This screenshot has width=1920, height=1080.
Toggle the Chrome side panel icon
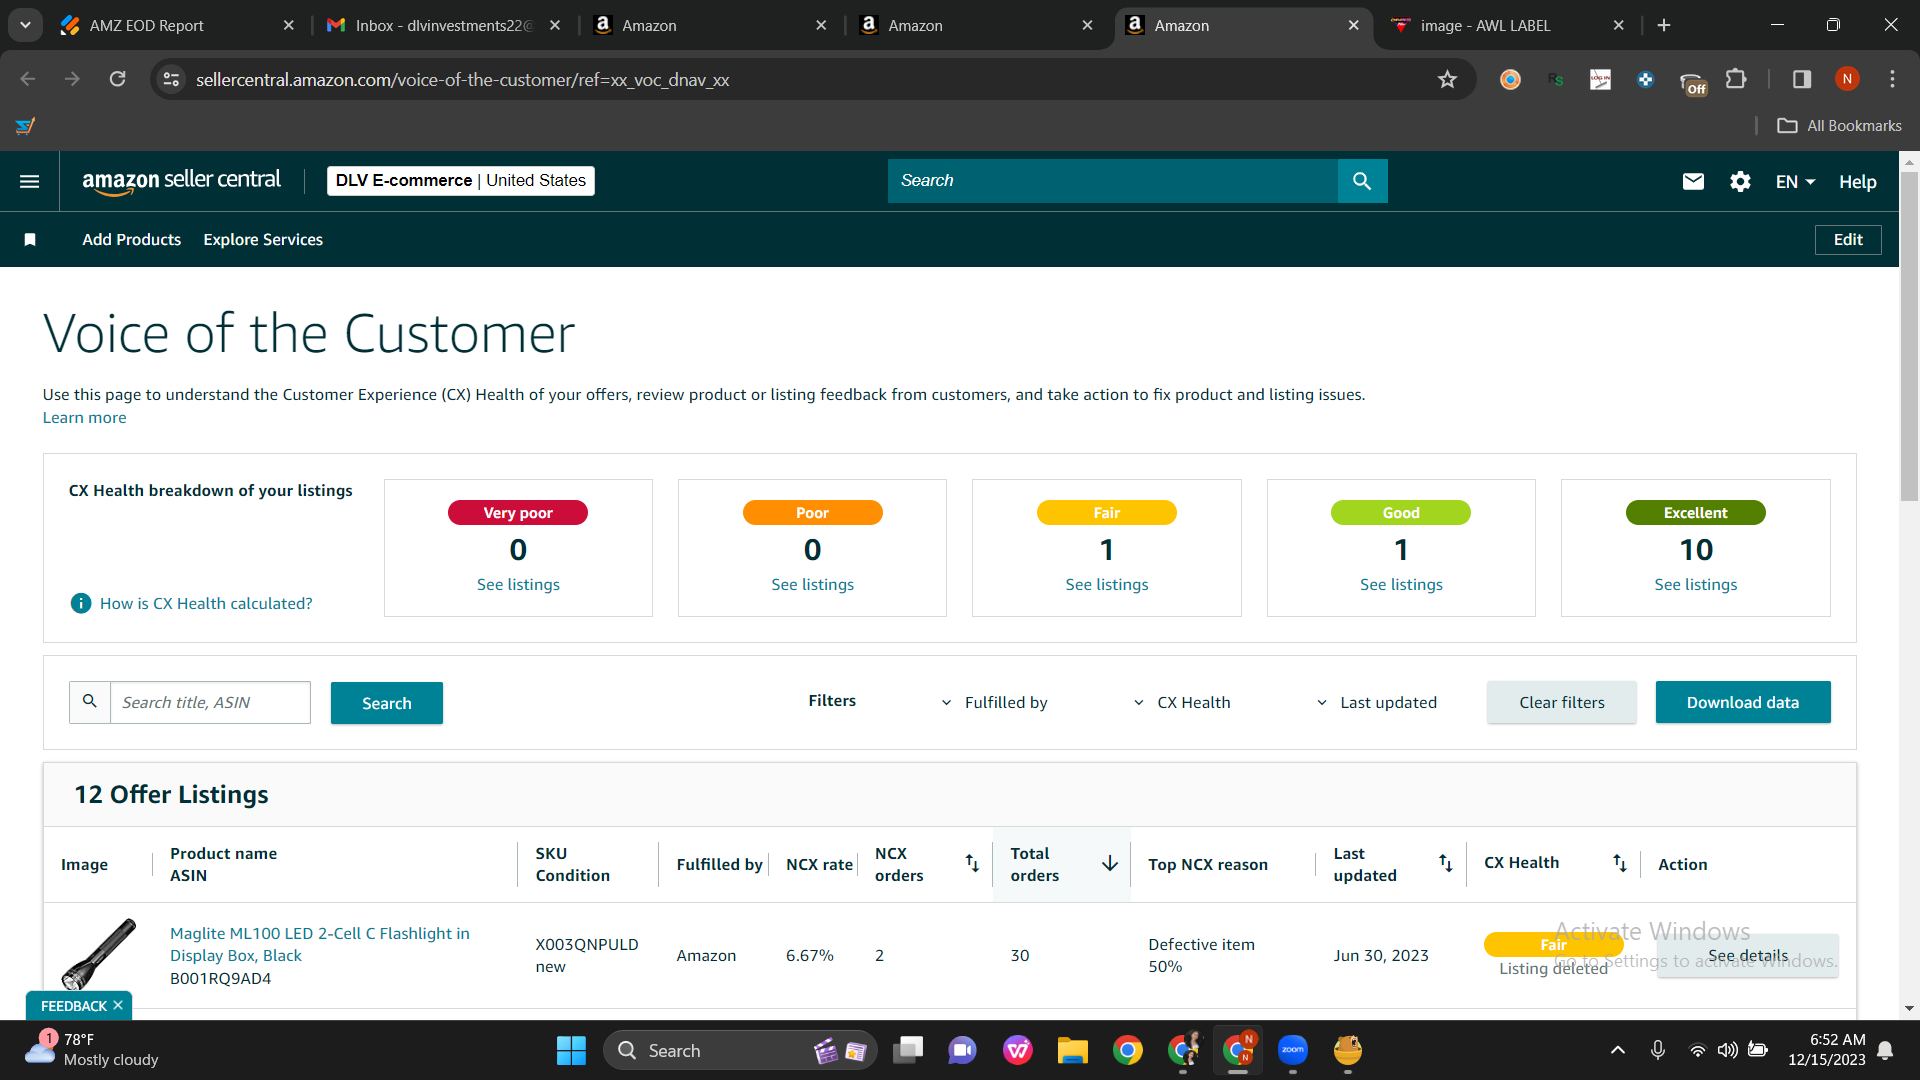(1802, 79)
